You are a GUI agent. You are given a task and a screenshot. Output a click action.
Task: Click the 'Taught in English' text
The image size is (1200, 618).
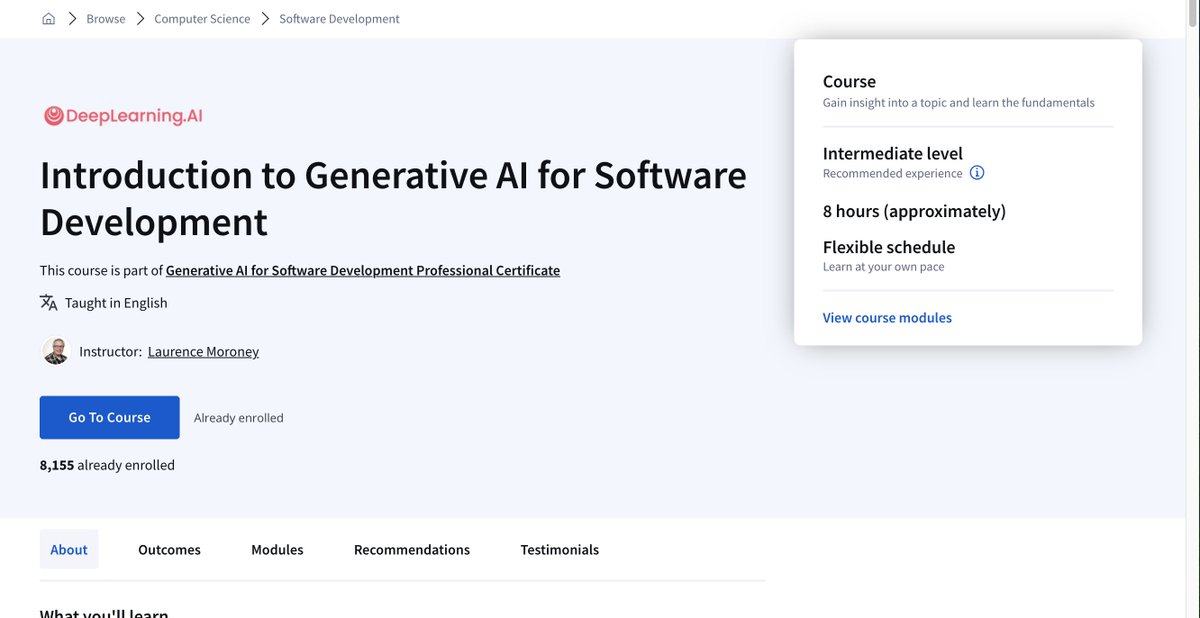coord(116,303)
